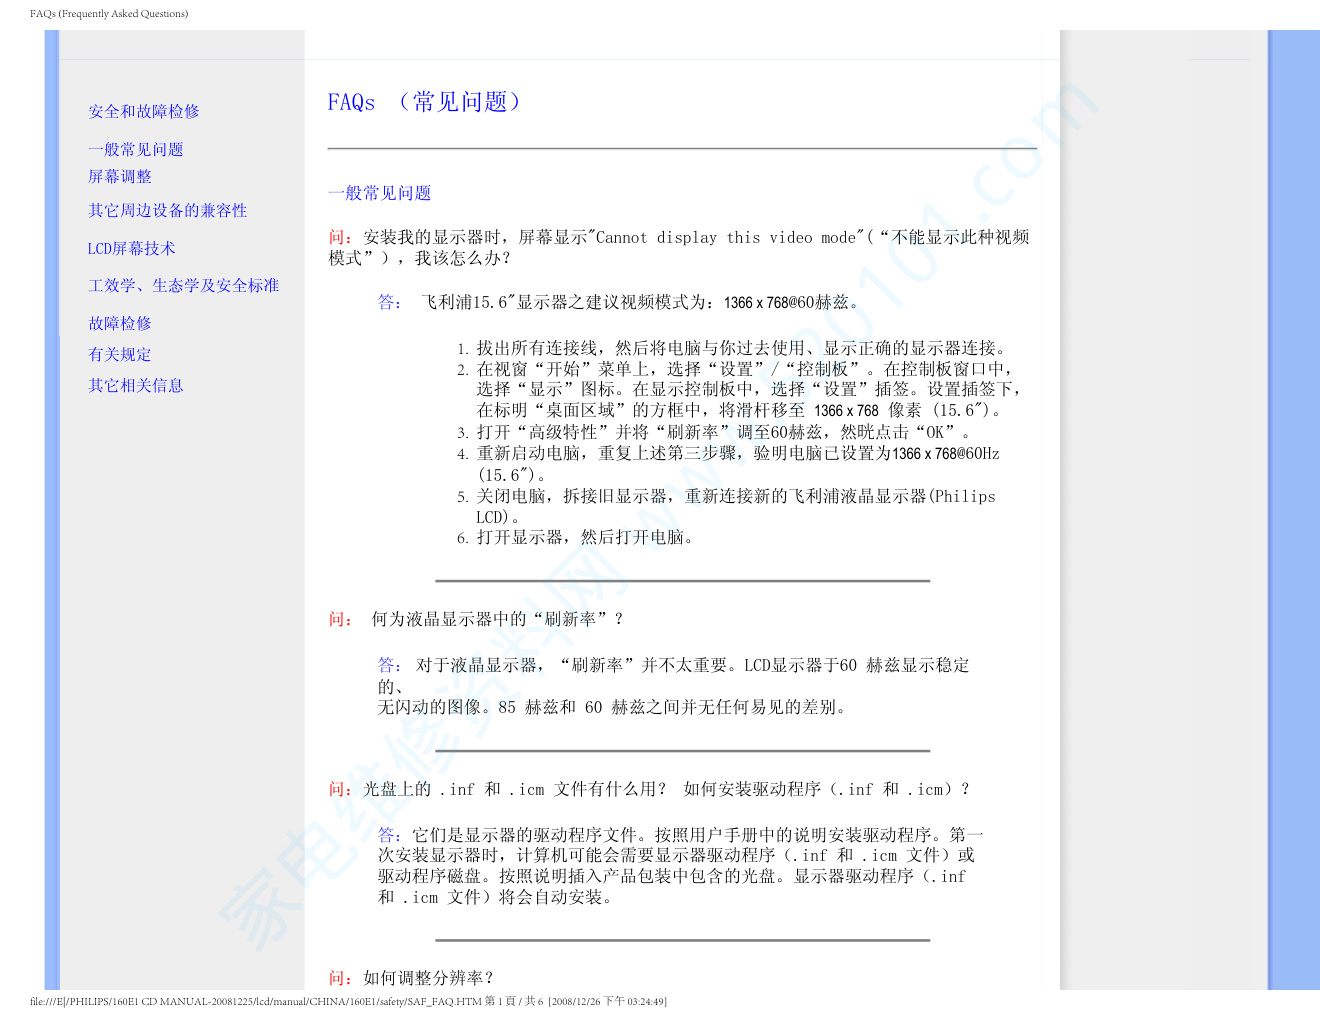1320x1020 pixels.
Task: Click the question about .inf 和 .icm 文件
Action: pyautogui.click(x=650, y=789)
